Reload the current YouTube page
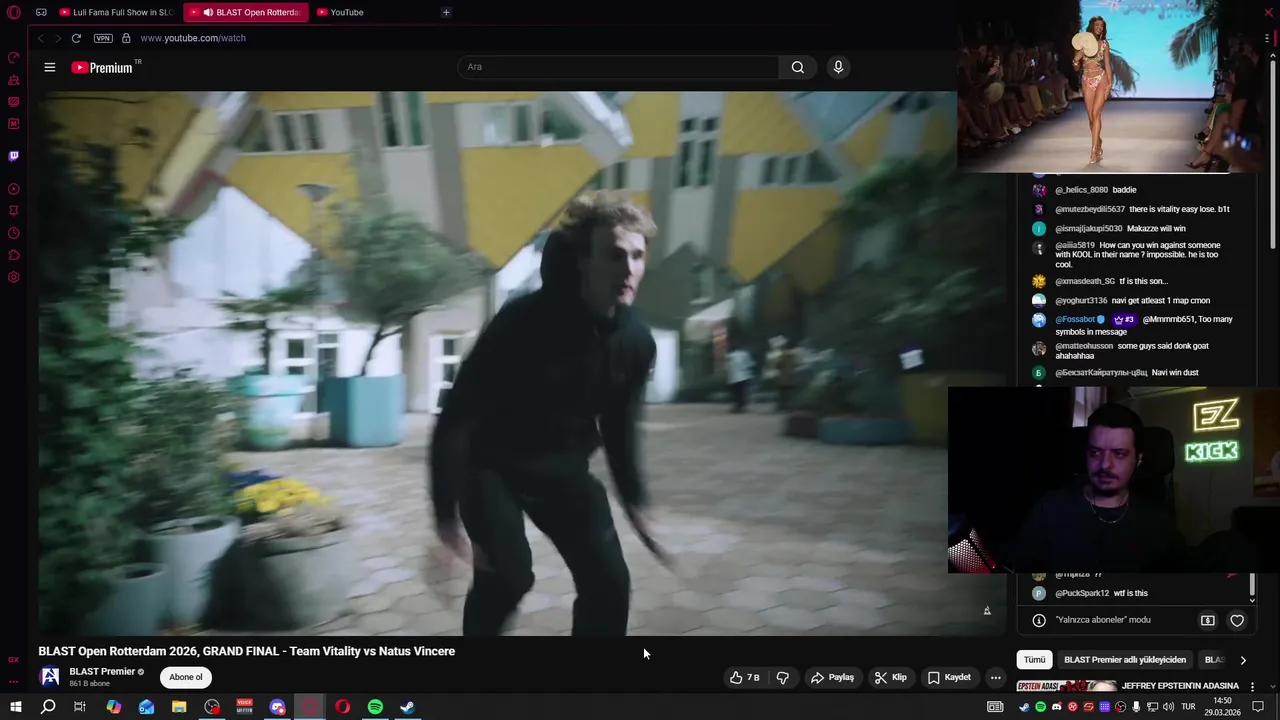This screenshot has width=1280, height=720. pos(76,38)
